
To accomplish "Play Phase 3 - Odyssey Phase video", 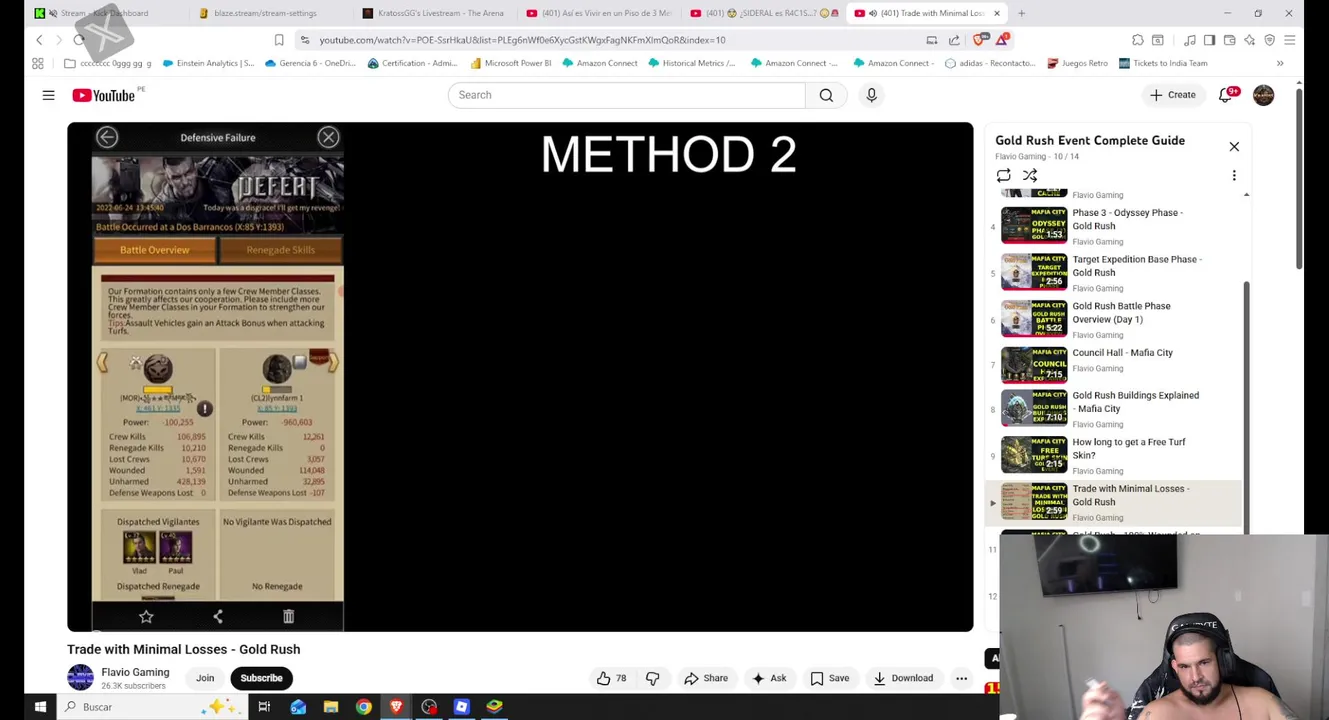I will tap(1113, 225).
